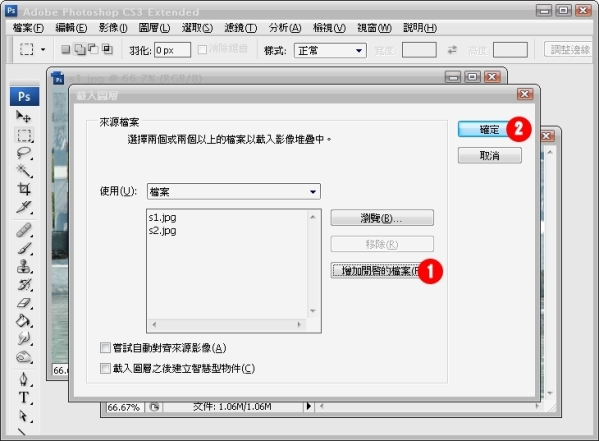
Task: Click the 瀏覽(B)... button
Action: [x=382, y=218]
